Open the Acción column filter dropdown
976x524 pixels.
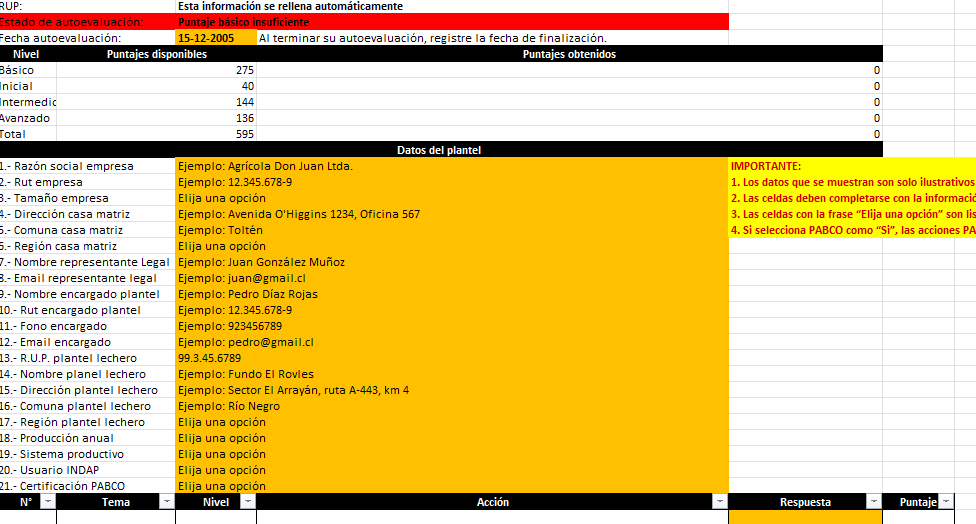719,502
